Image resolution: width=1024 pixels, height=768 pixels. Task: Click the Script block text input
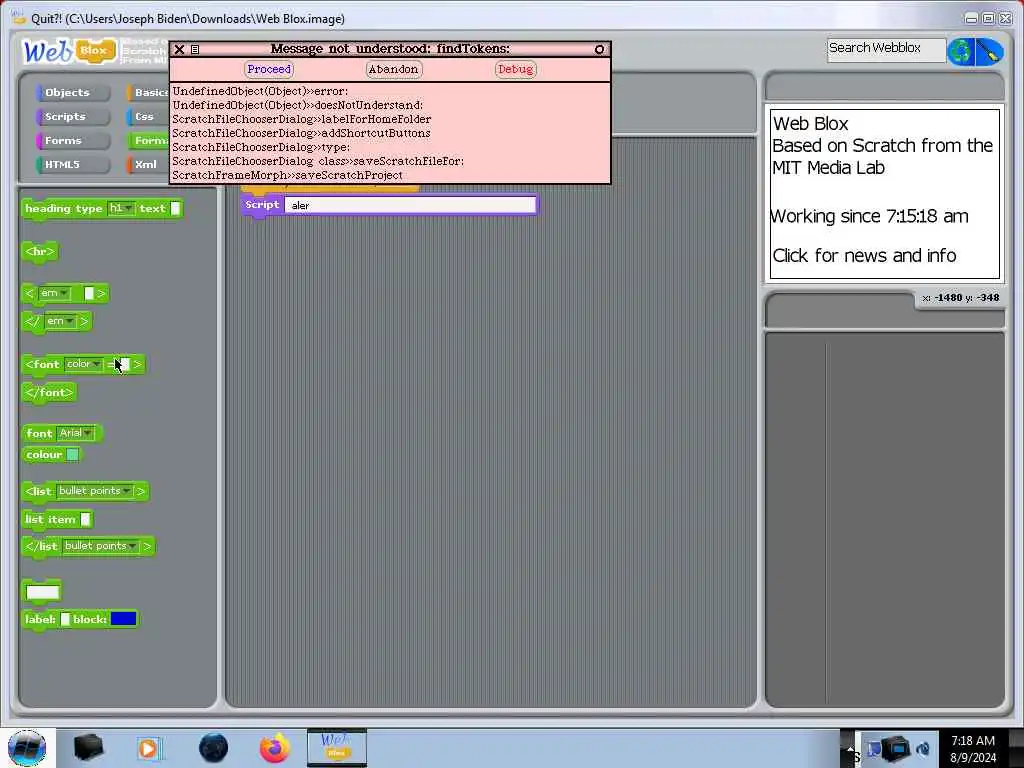tap(410, 206)
